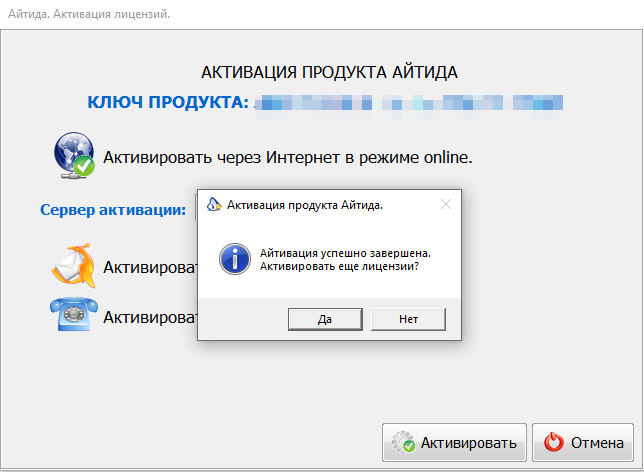Select the blue telephone activation icon
The image size is (644, 472).
74,314
